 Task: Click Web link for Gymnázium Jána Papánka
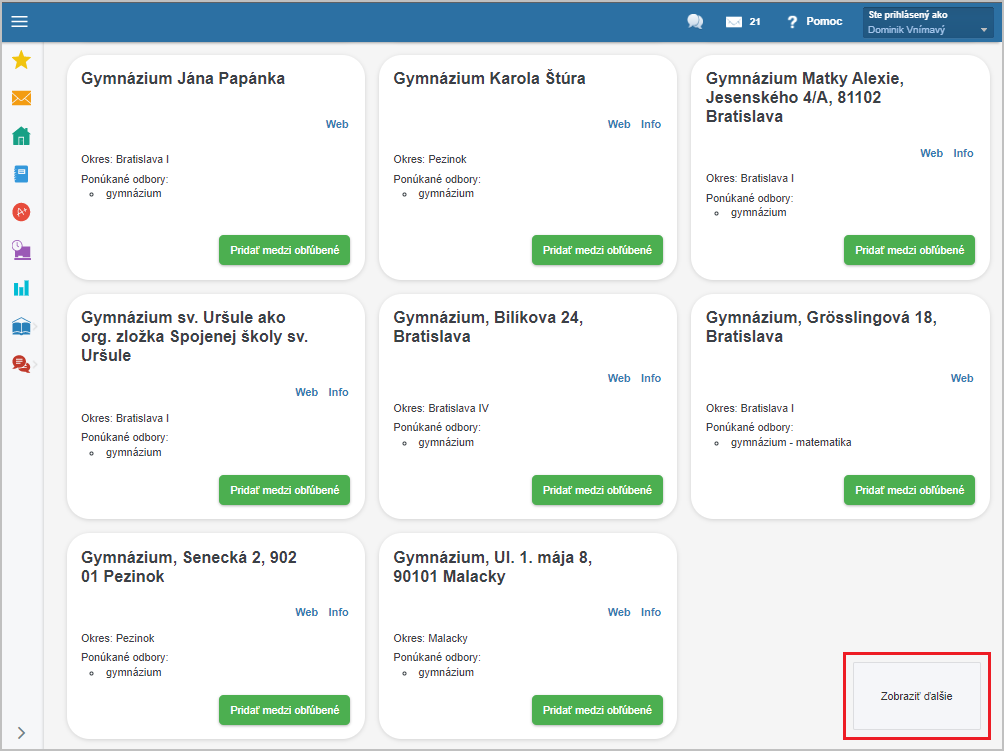pyautogui.click(x=337, y=124)
